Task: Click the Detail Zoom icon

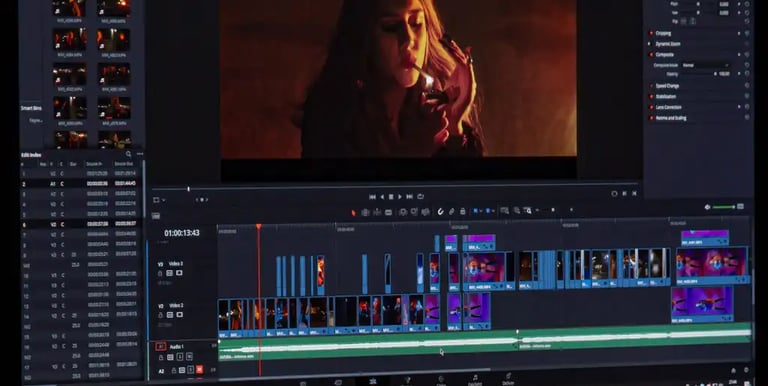Action: [x=517, y=211]
